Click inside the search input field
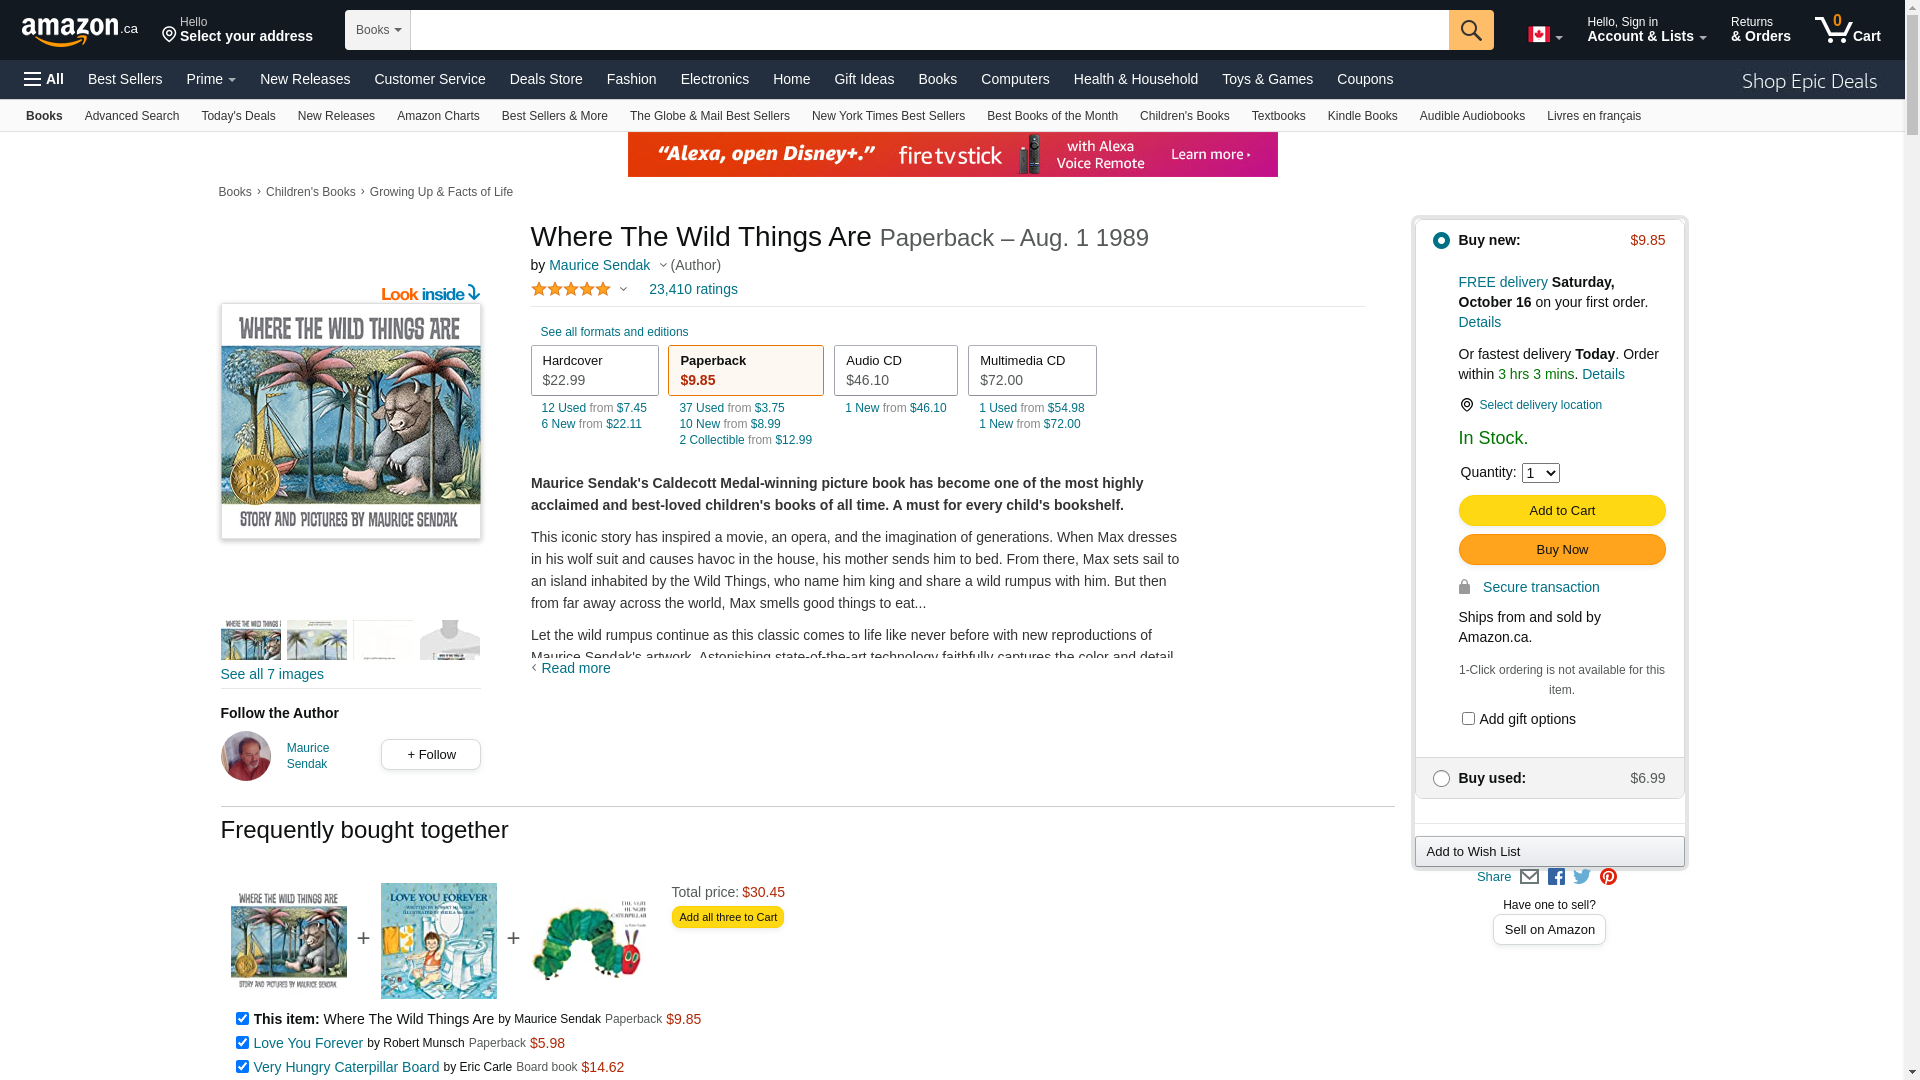This screenshot has width=1920, height=1080. pyautogui.click(x=929, y=30)
